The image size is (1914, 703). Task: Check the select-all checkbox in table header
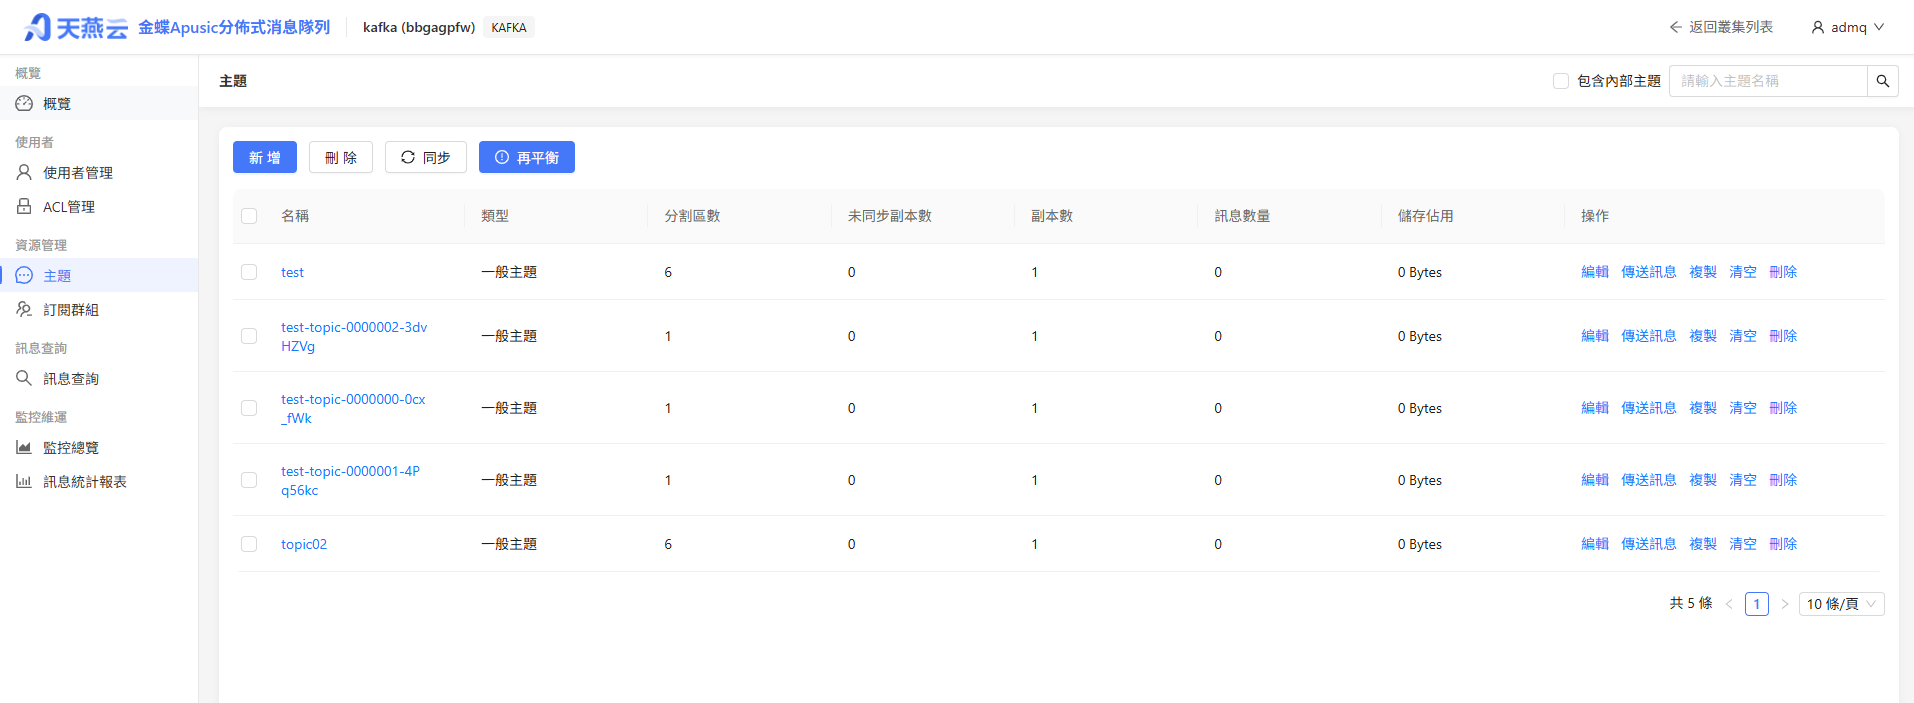tap(249, 216)
